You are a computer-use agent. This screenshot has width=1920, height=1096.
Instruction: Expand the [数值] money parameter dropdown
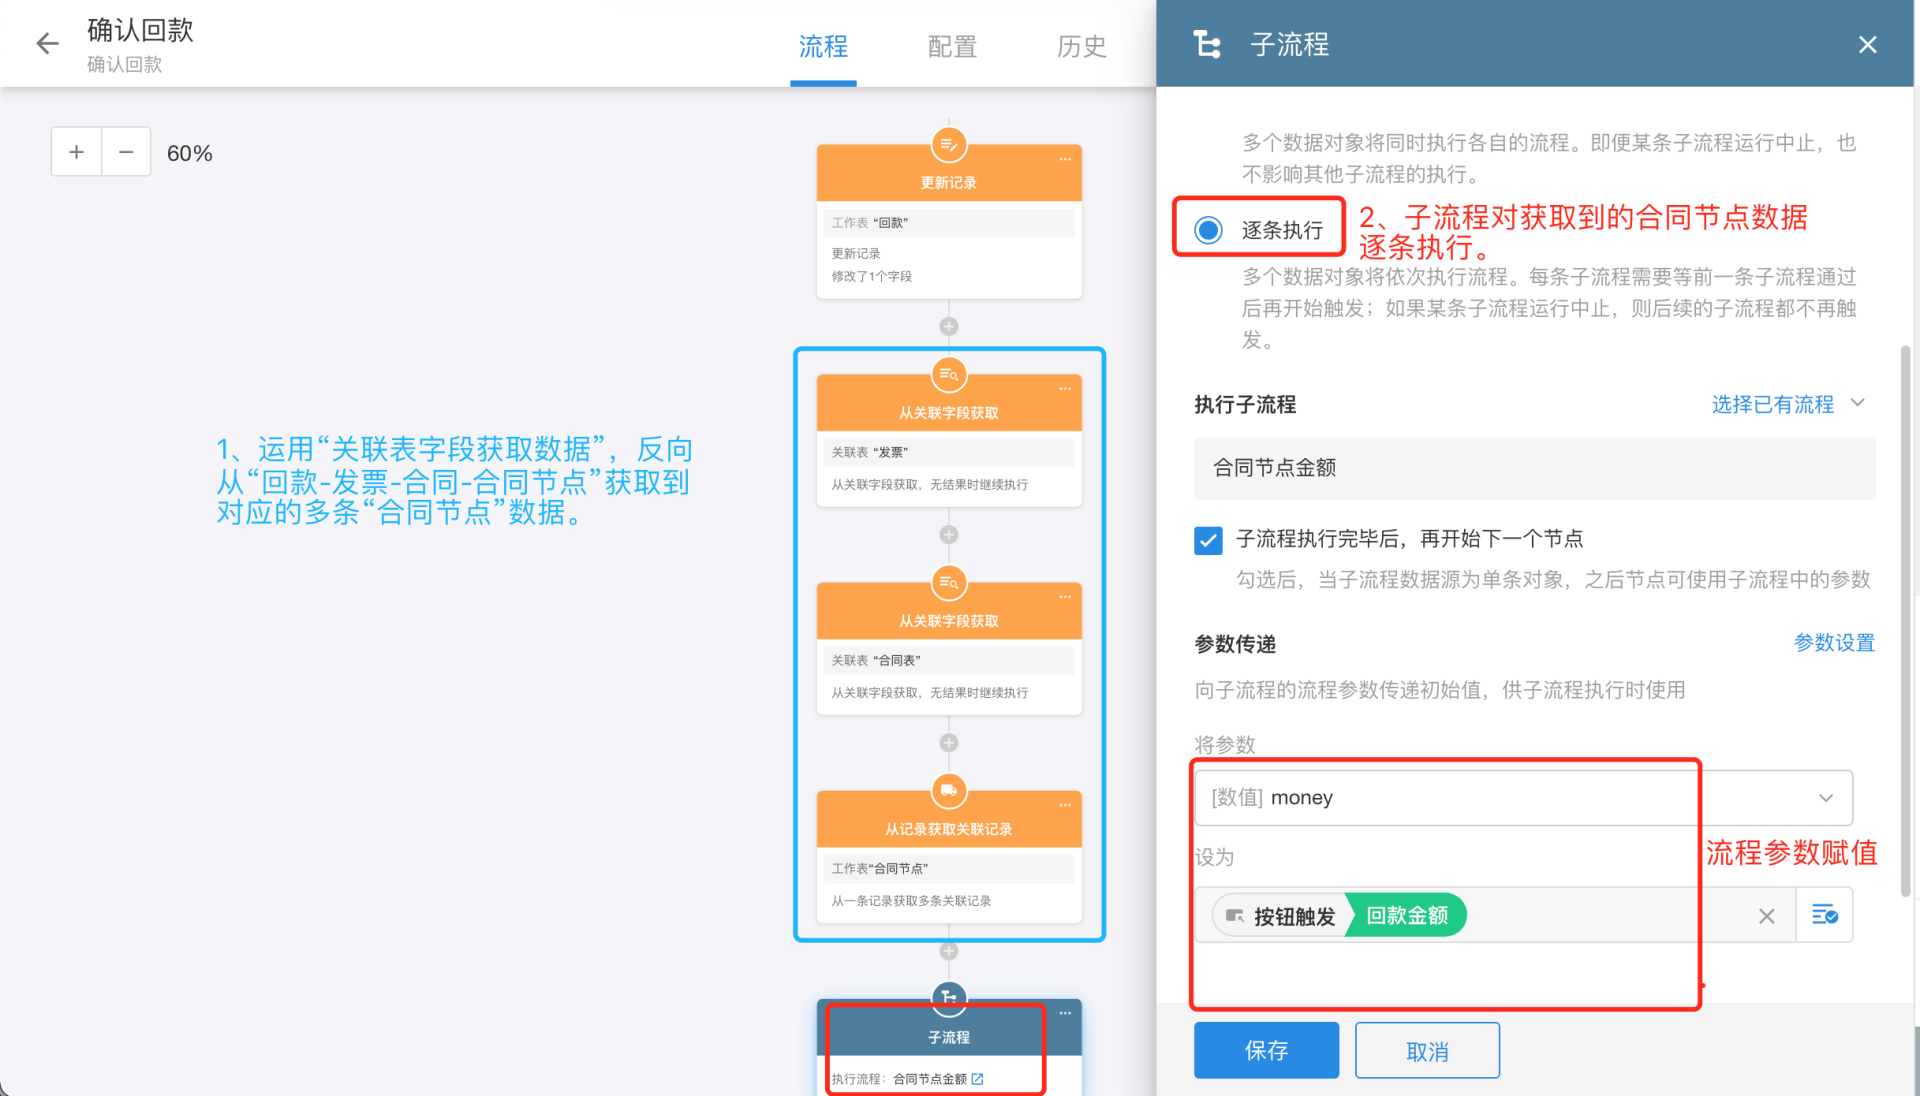tap(1825, 798)
